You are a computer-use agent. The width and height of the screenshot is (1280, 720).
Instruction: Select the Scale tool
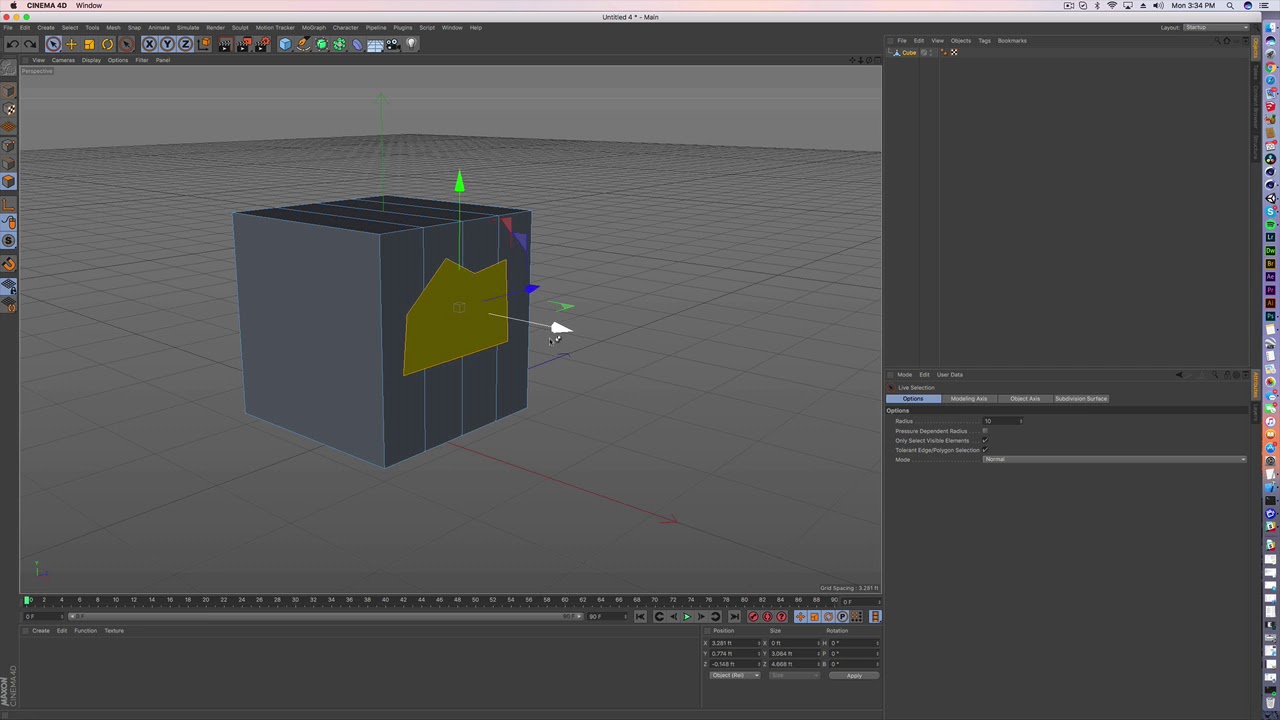coord(89,44)
